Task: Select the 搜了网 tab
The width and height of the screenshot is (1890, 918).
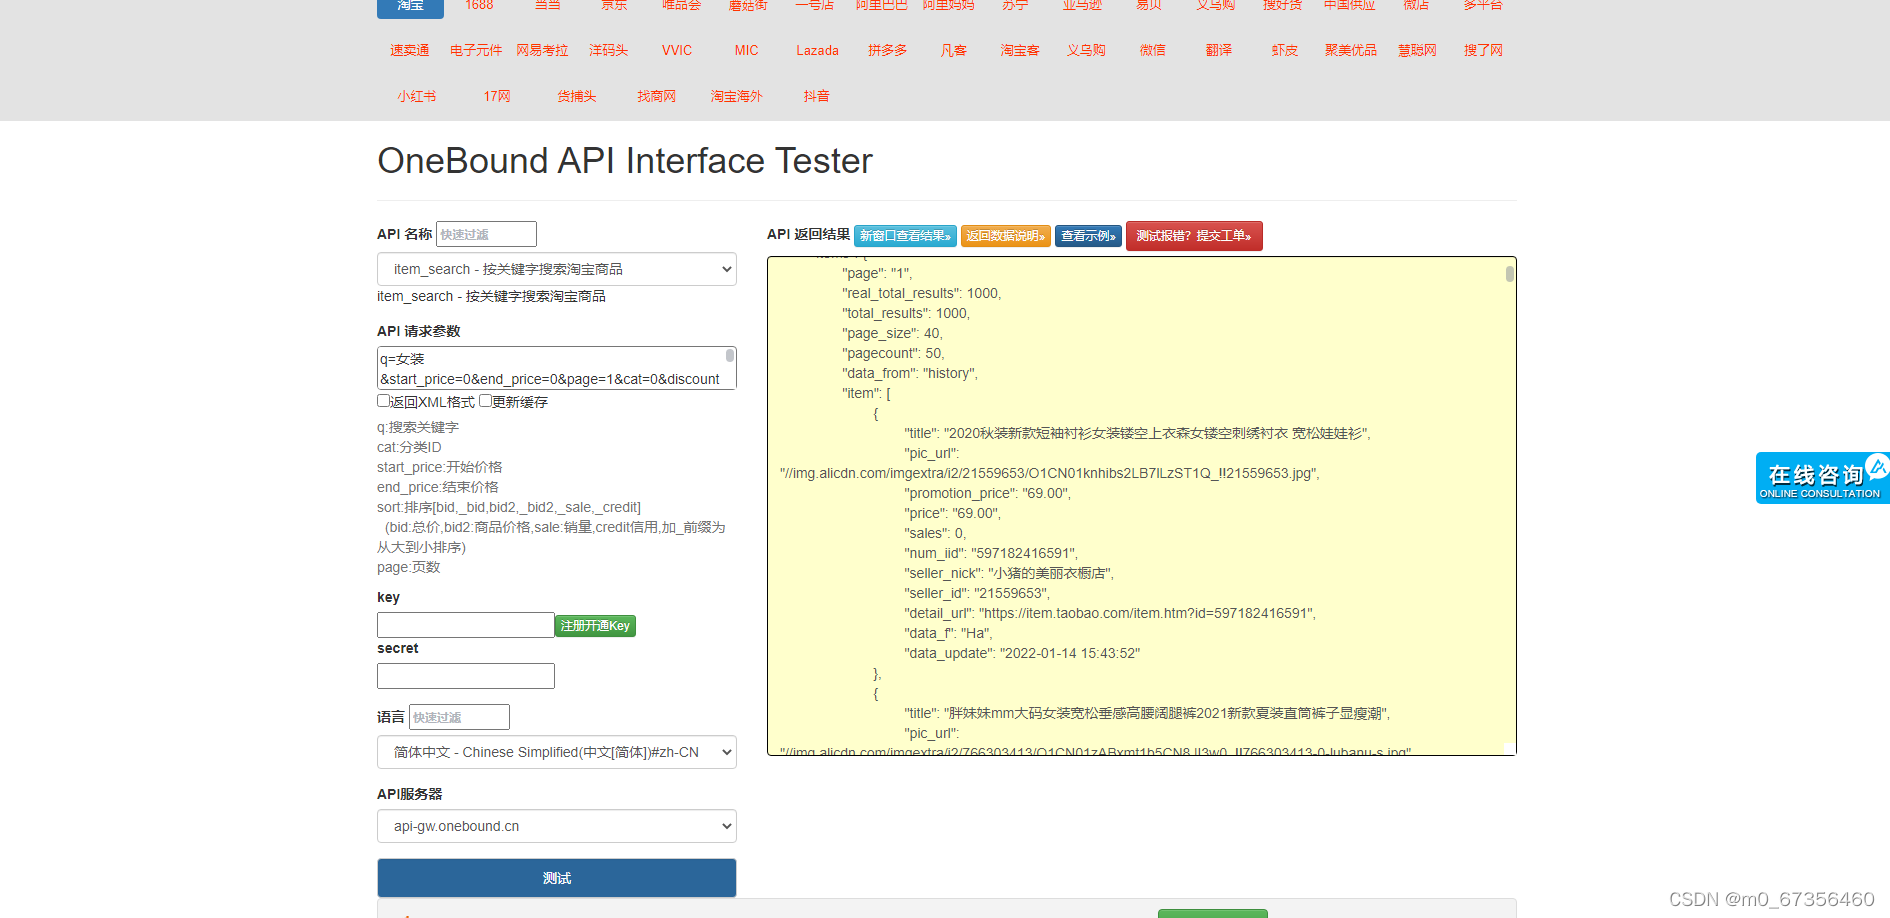Action: 1483,50
